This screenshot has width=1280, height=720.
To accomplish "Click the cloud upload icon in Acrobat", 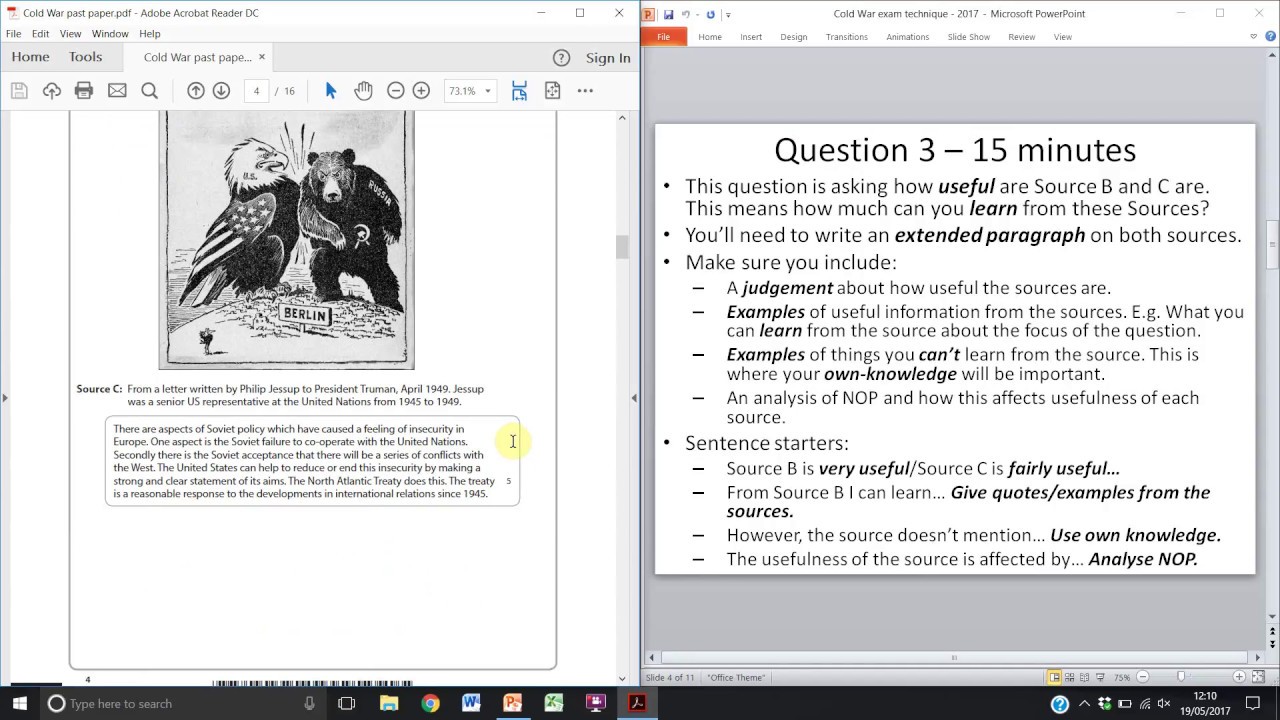I will point(52,91).
